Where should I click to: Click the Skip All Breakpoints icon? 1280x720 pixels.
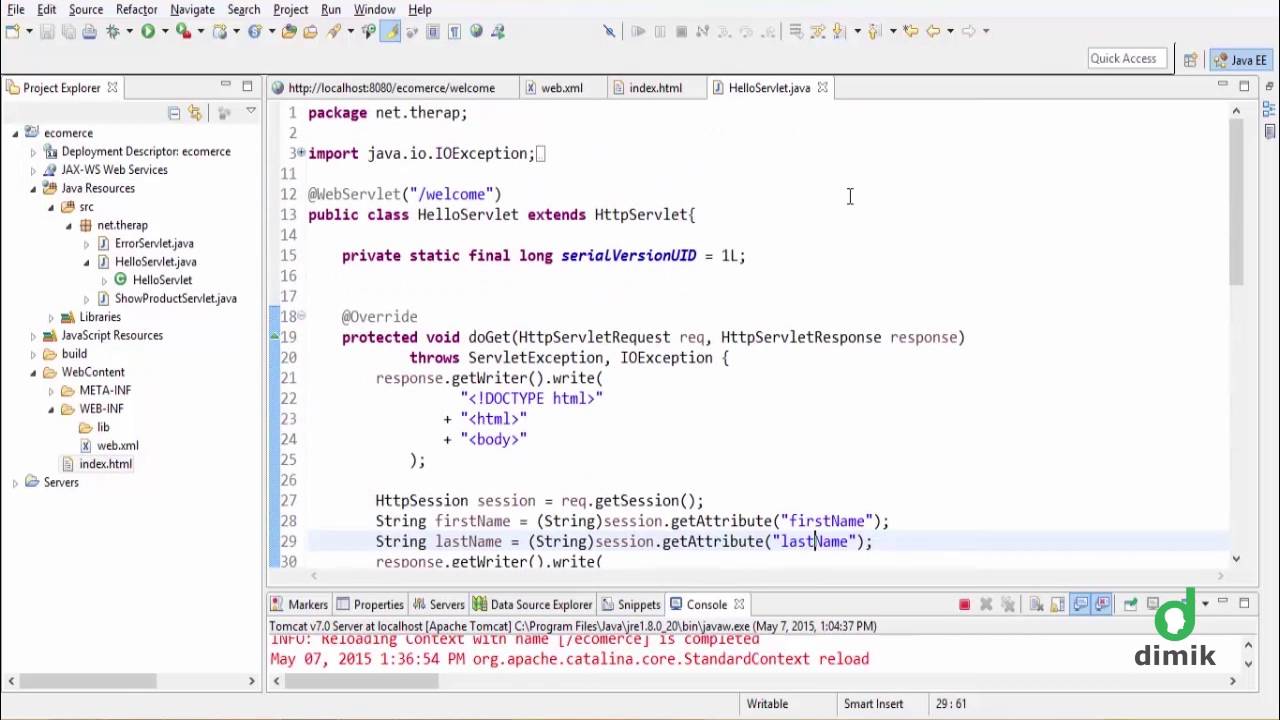[609, 31]
